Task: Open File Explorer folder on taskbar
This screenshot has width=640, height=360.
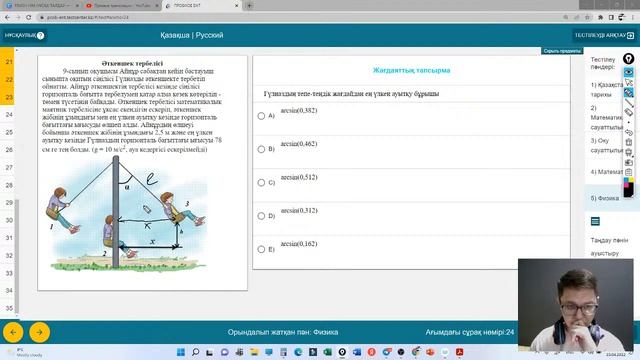Action: coord(254,352)
